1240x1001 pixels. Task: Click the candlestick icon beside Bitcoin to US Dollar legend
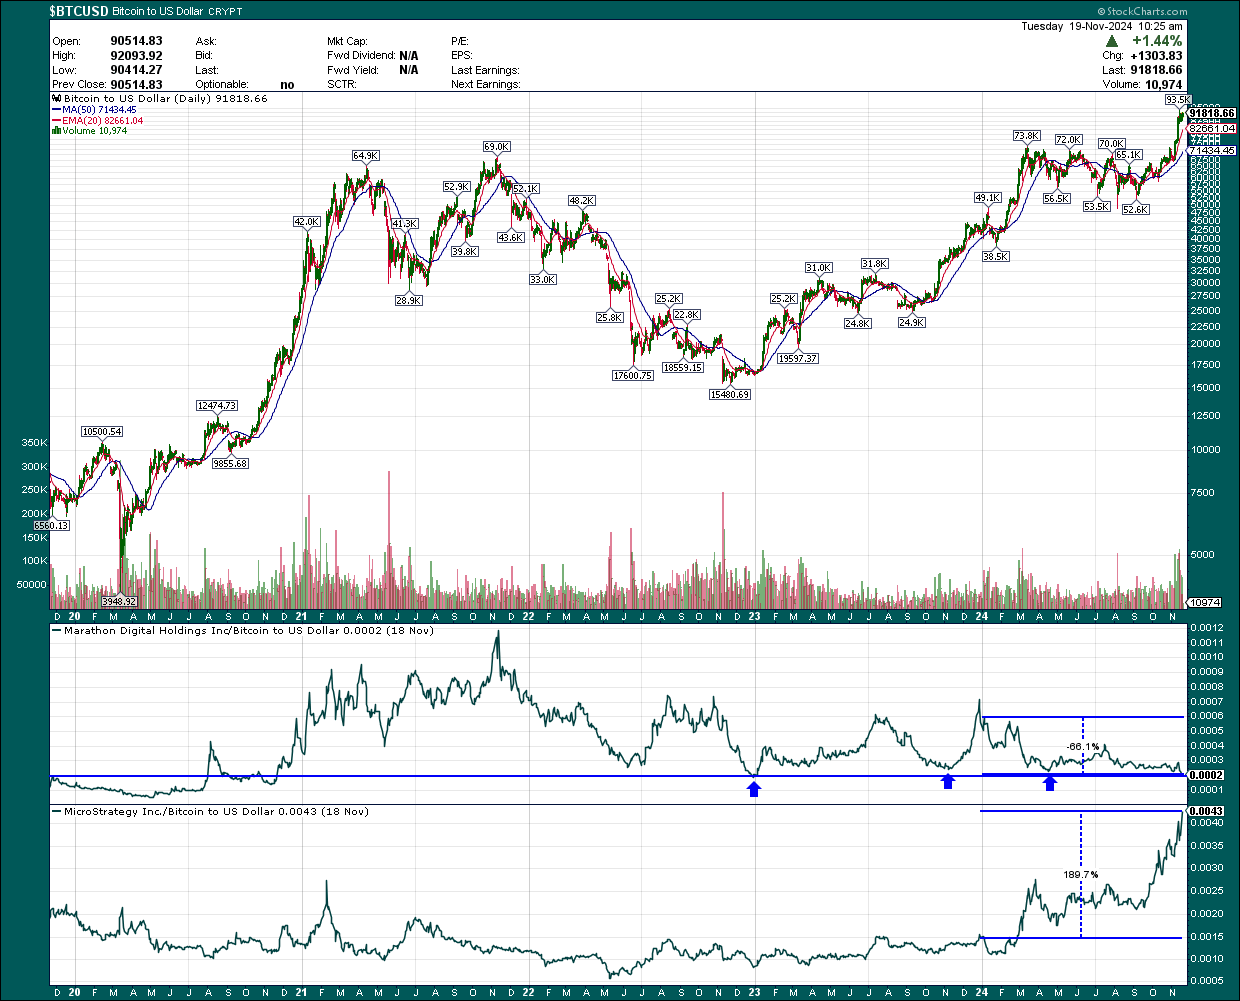55,98
